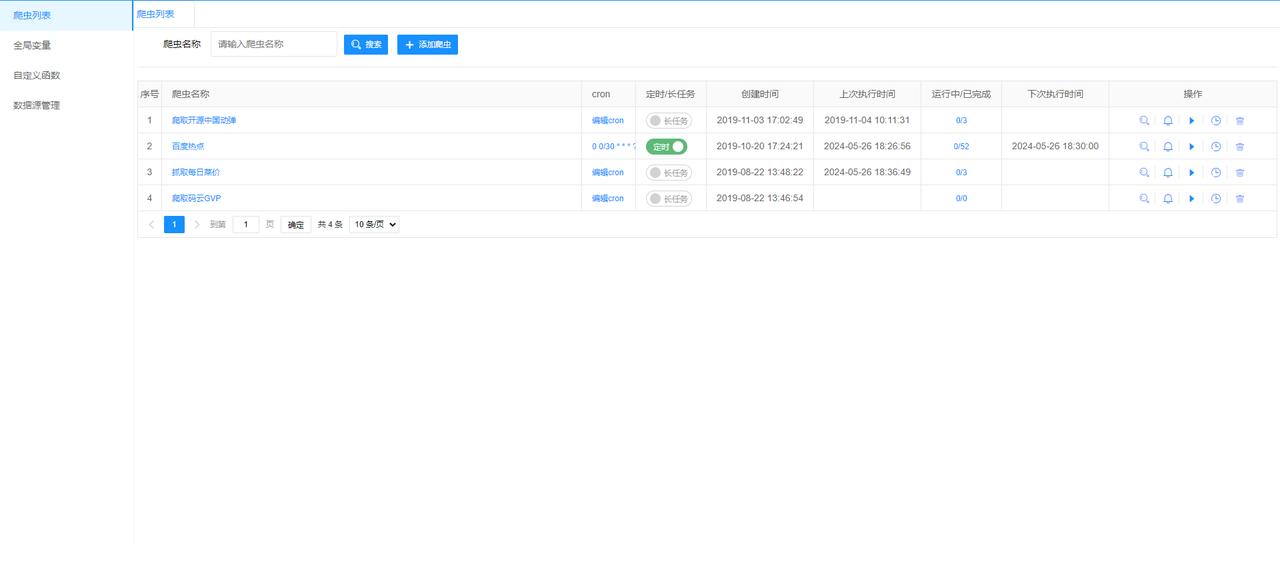
Task: Toggle the 长任务 switch for 爬取码云GVP
Action: point(669,198)
